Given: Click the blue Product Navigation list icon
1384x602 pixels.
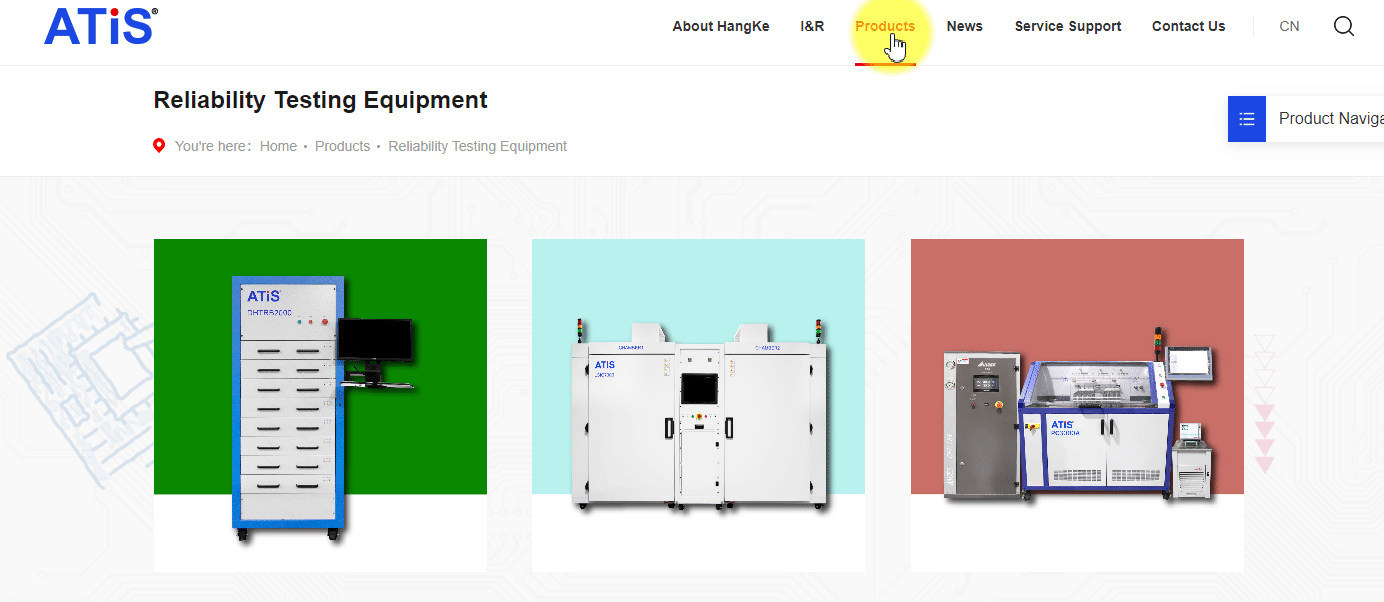Looking at the screenshot, I should coord(1247,119).
